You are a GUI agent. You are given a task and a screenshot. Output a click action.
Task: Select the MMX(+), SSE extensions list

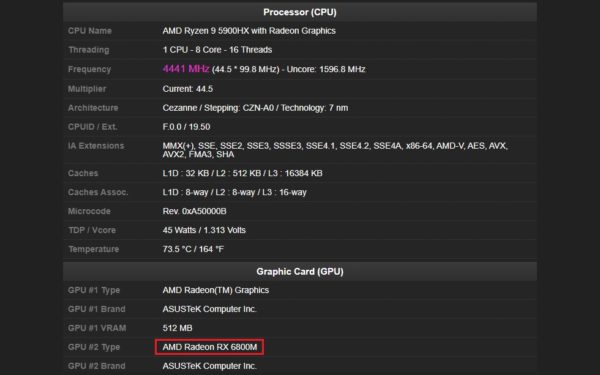[335, 150]
